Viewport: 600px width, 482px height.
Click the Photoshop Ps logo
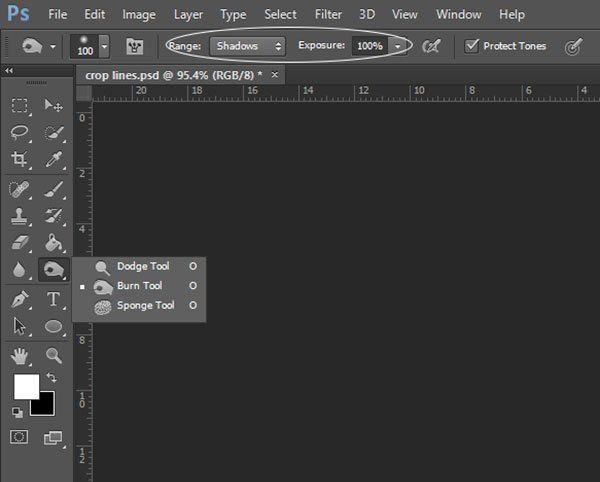18,14
